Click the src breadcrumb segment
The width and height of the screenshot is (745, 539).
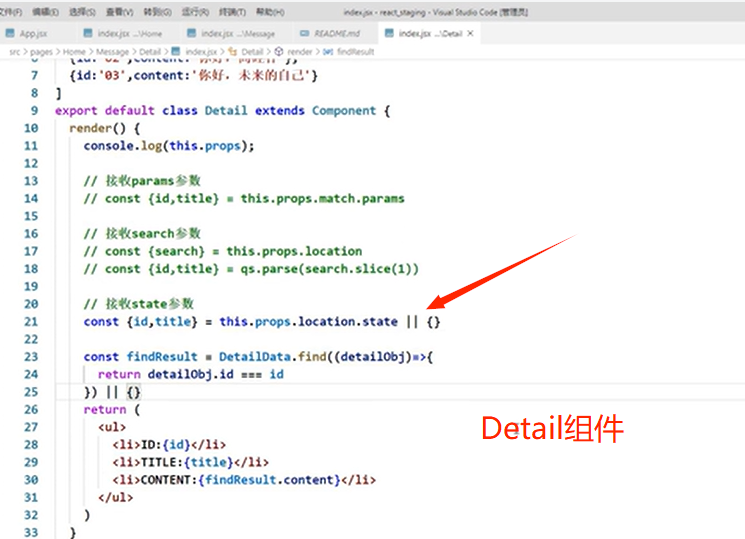point(15,51)
